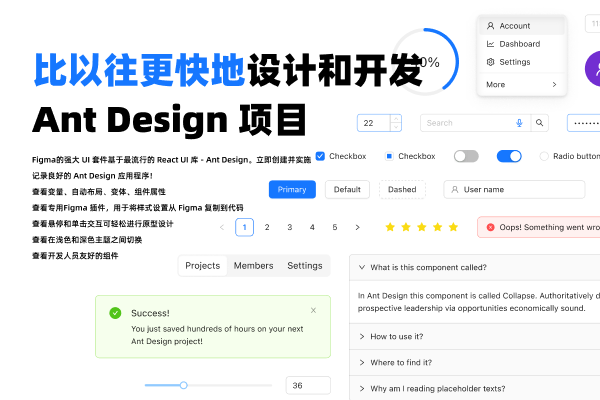Viewport: 600px width, 400px height.
Task: Go to page 2 in pagination
Action: (267, 227)
